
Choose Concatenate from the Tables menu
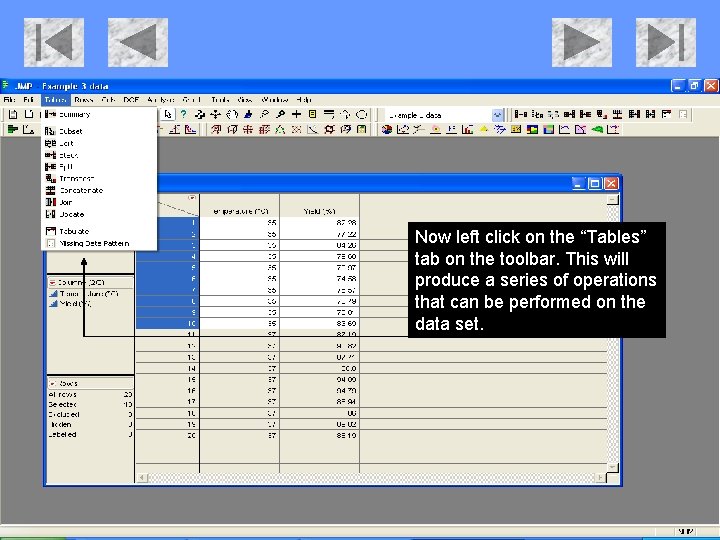coord(99,191)
